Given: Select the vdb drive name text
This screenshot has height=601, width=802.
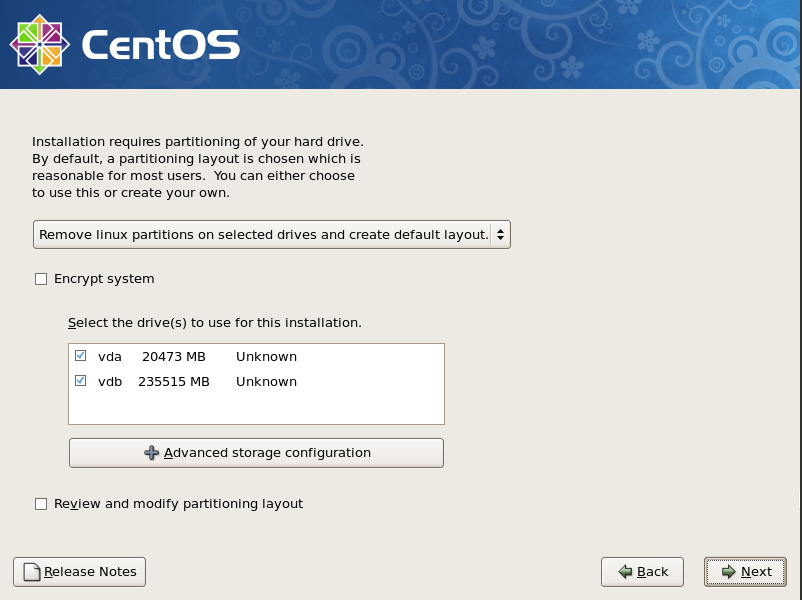Looking at the screenshot, I should coord(110,382).
